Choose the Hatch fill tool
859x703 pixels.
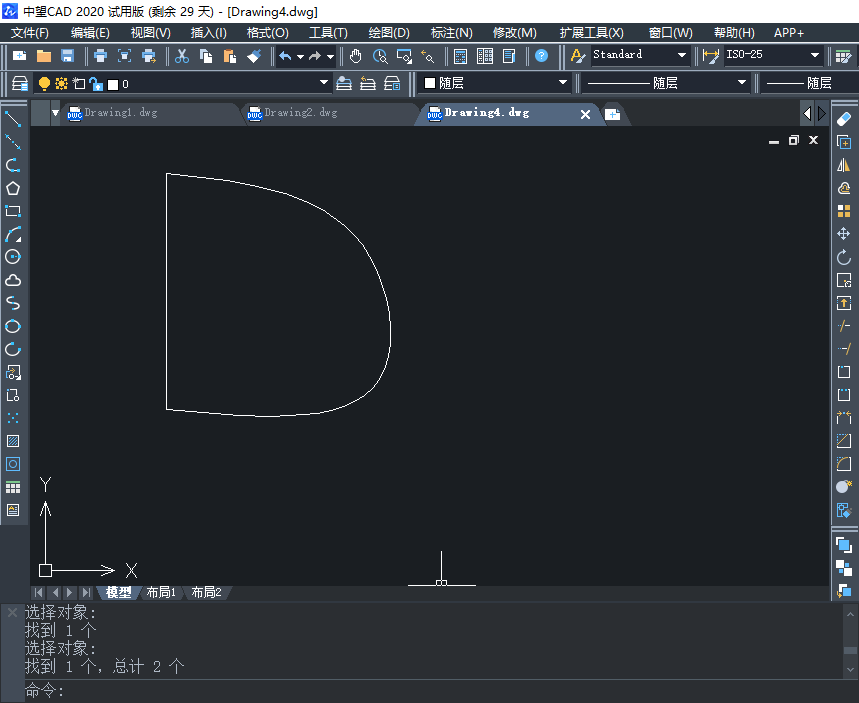pyautogui.click(x=13, y=441)
